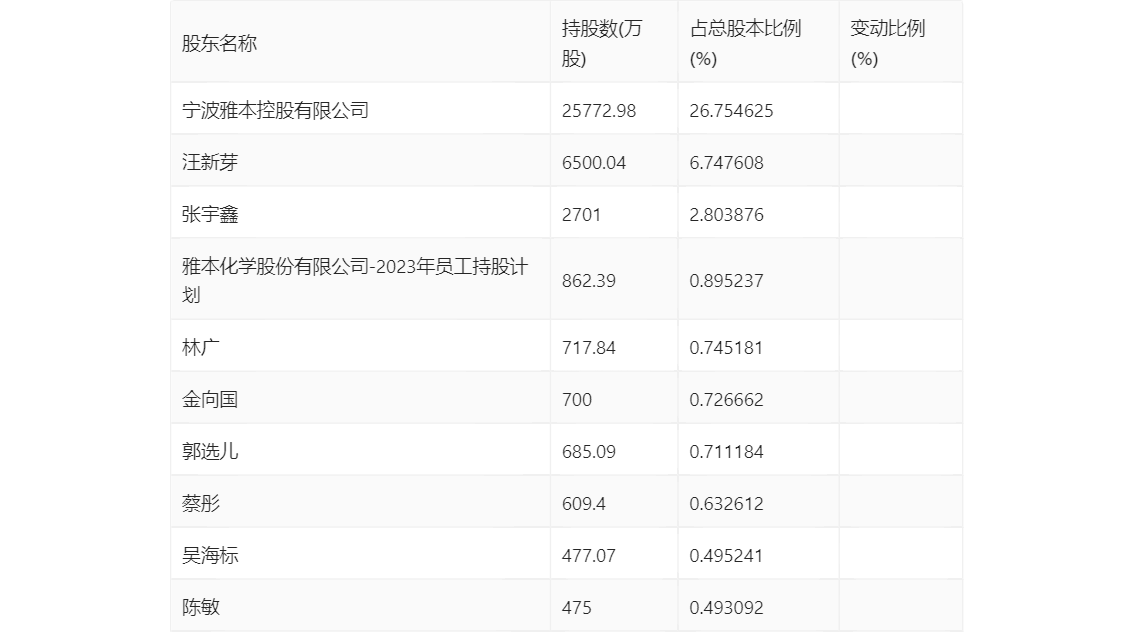Click the value 477.07

click(x=589, y=556)
